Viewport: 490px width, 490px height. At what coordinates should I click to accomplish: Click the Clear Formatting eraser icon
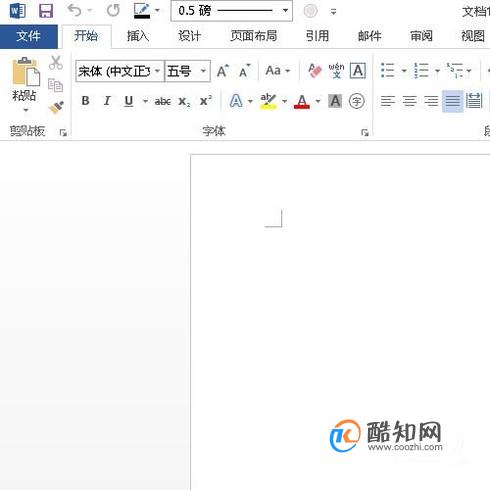tap(315, 71)
